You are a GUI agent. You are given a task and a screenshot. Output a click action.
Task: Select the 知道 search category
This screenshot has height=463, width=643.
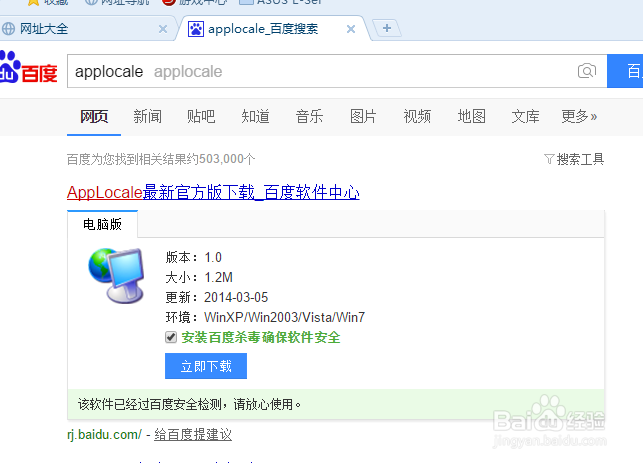(x=255, y=116)
